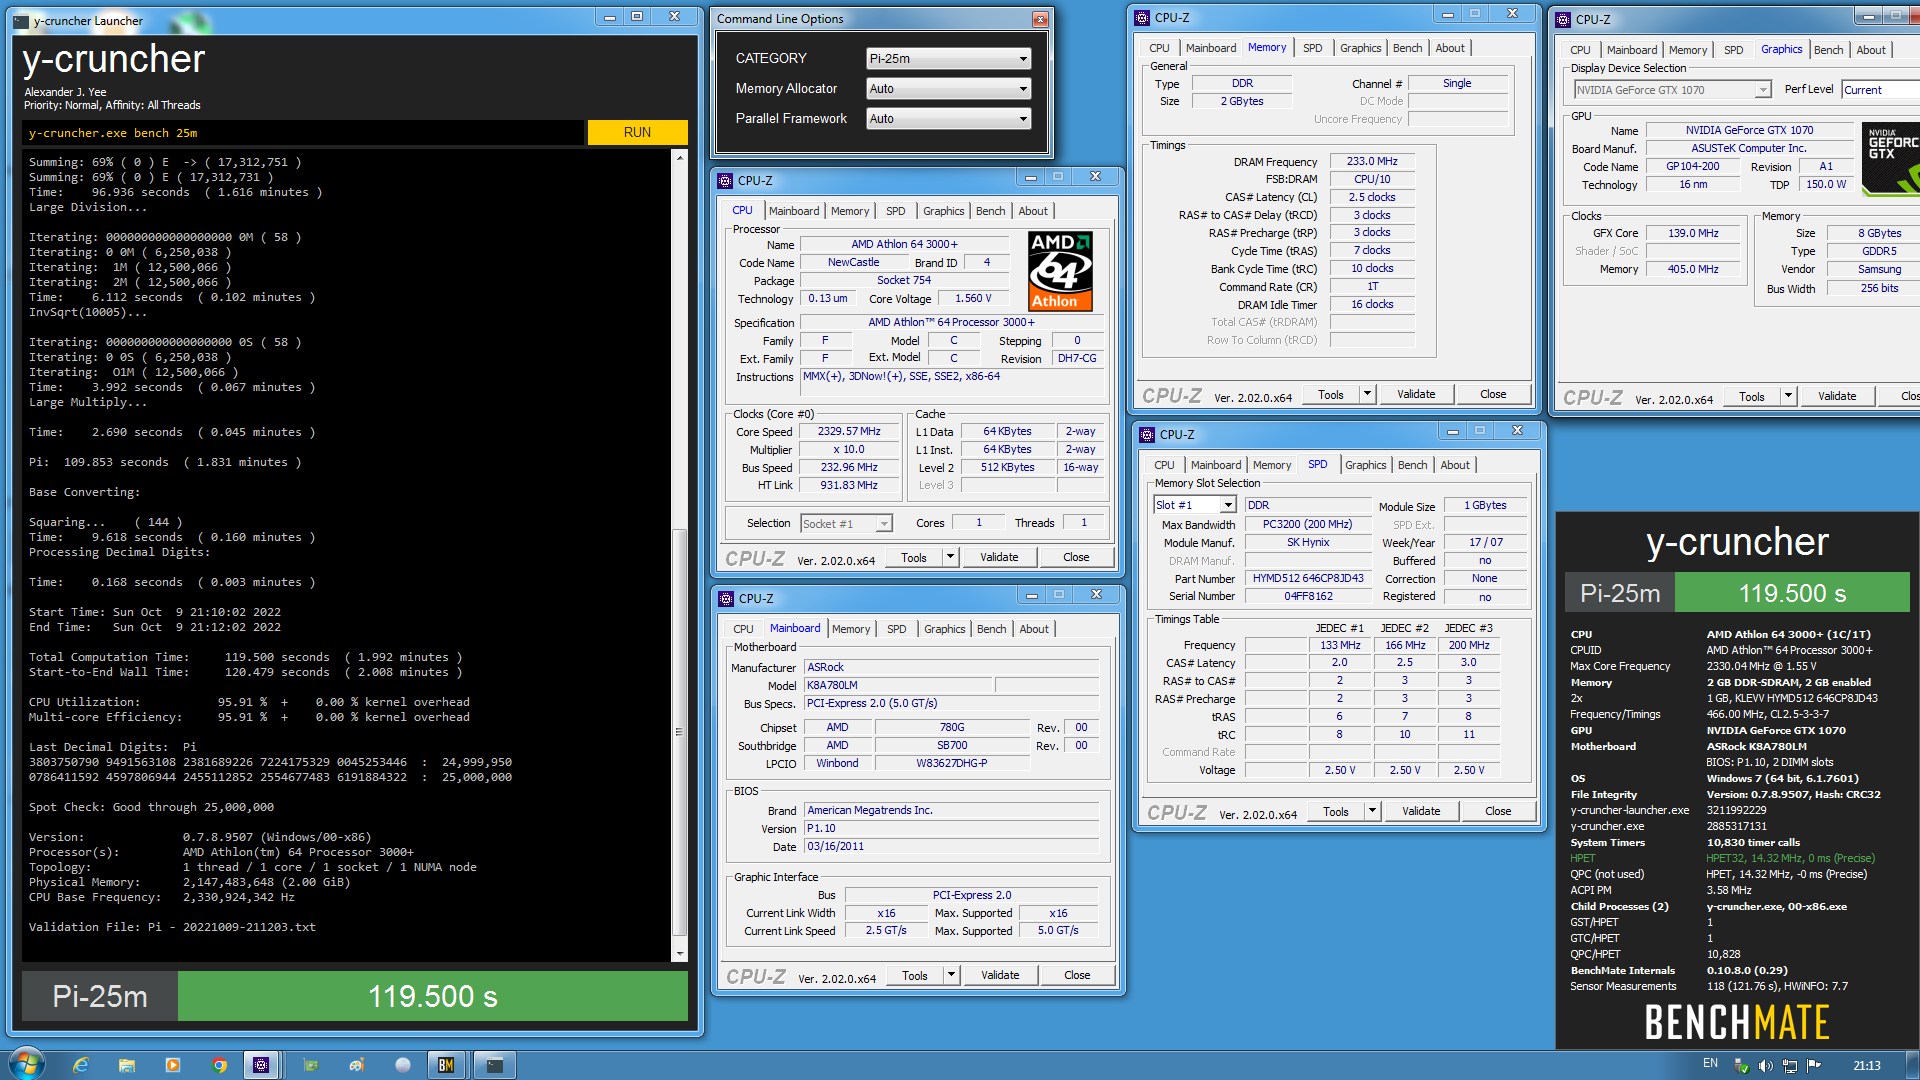Switch to About tab in CPU-Z Memory window
This screenshot has height=1080, width=1920.
coord(1450,48)
